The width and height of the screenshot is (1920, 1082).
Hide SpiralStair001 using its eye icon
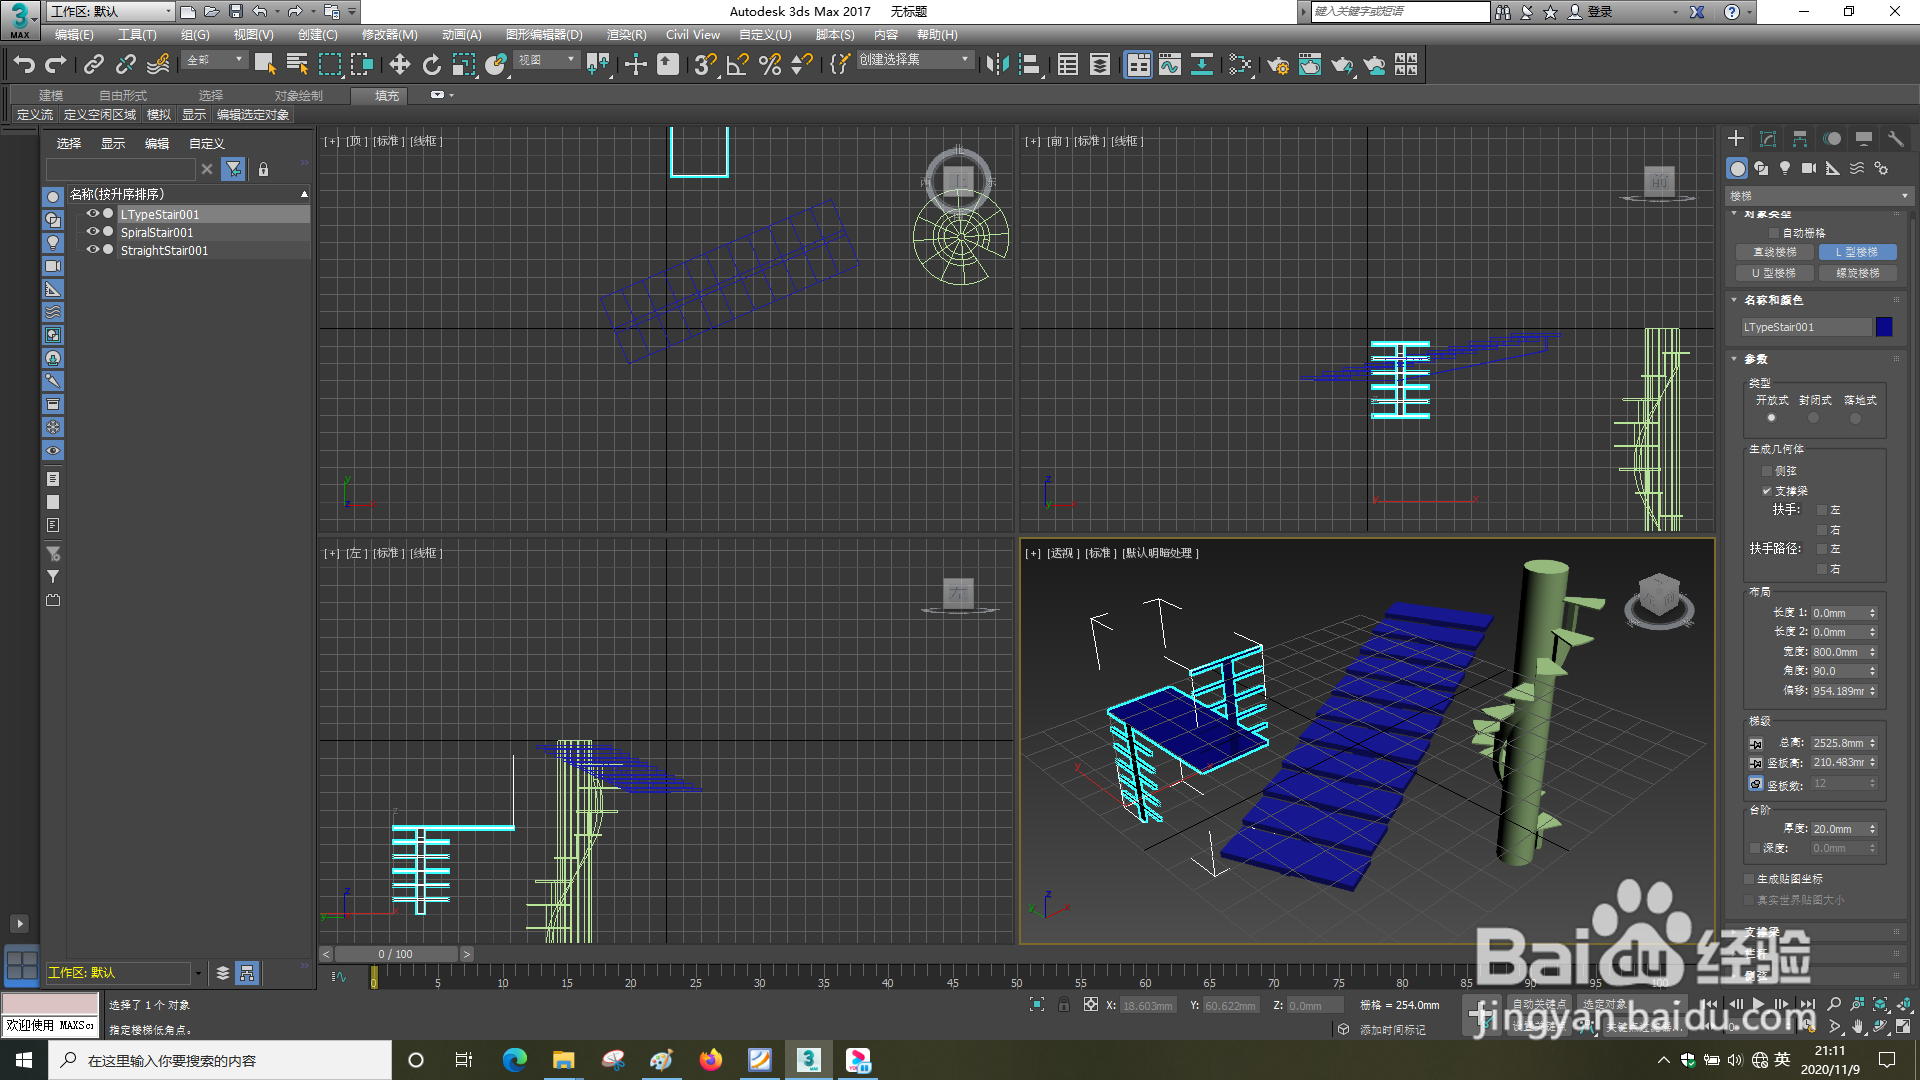(92, 232)
